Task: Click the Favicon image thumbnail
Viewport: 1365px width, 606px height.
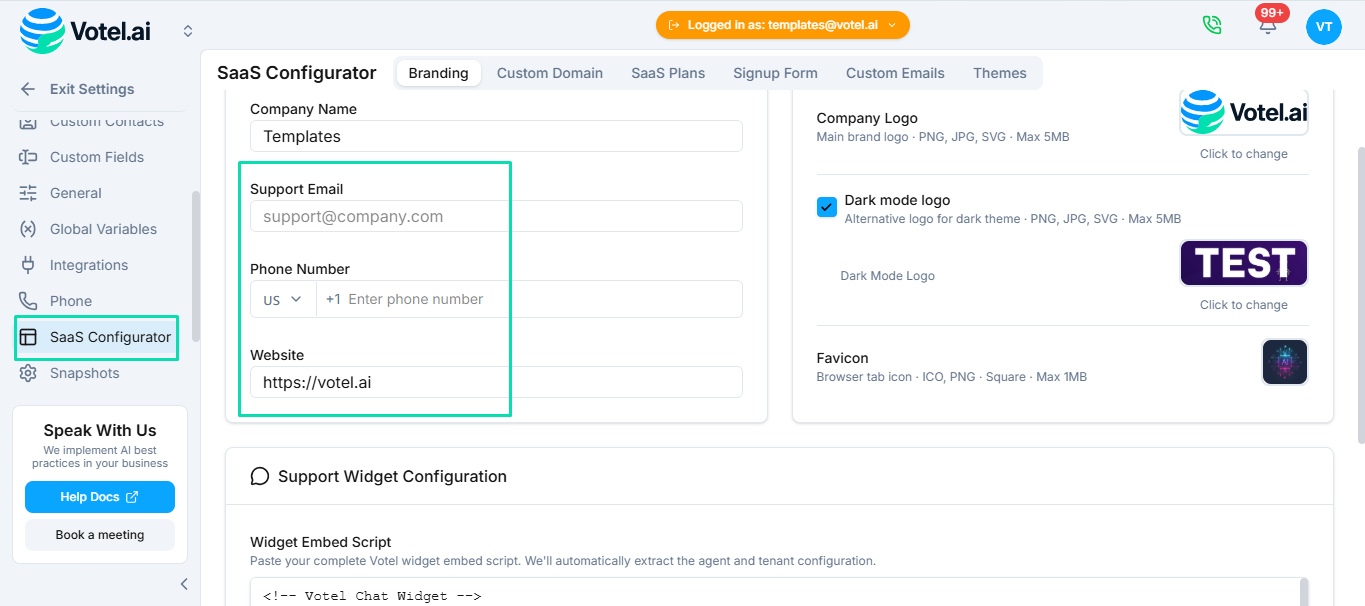Action: tap(1284, 362)
